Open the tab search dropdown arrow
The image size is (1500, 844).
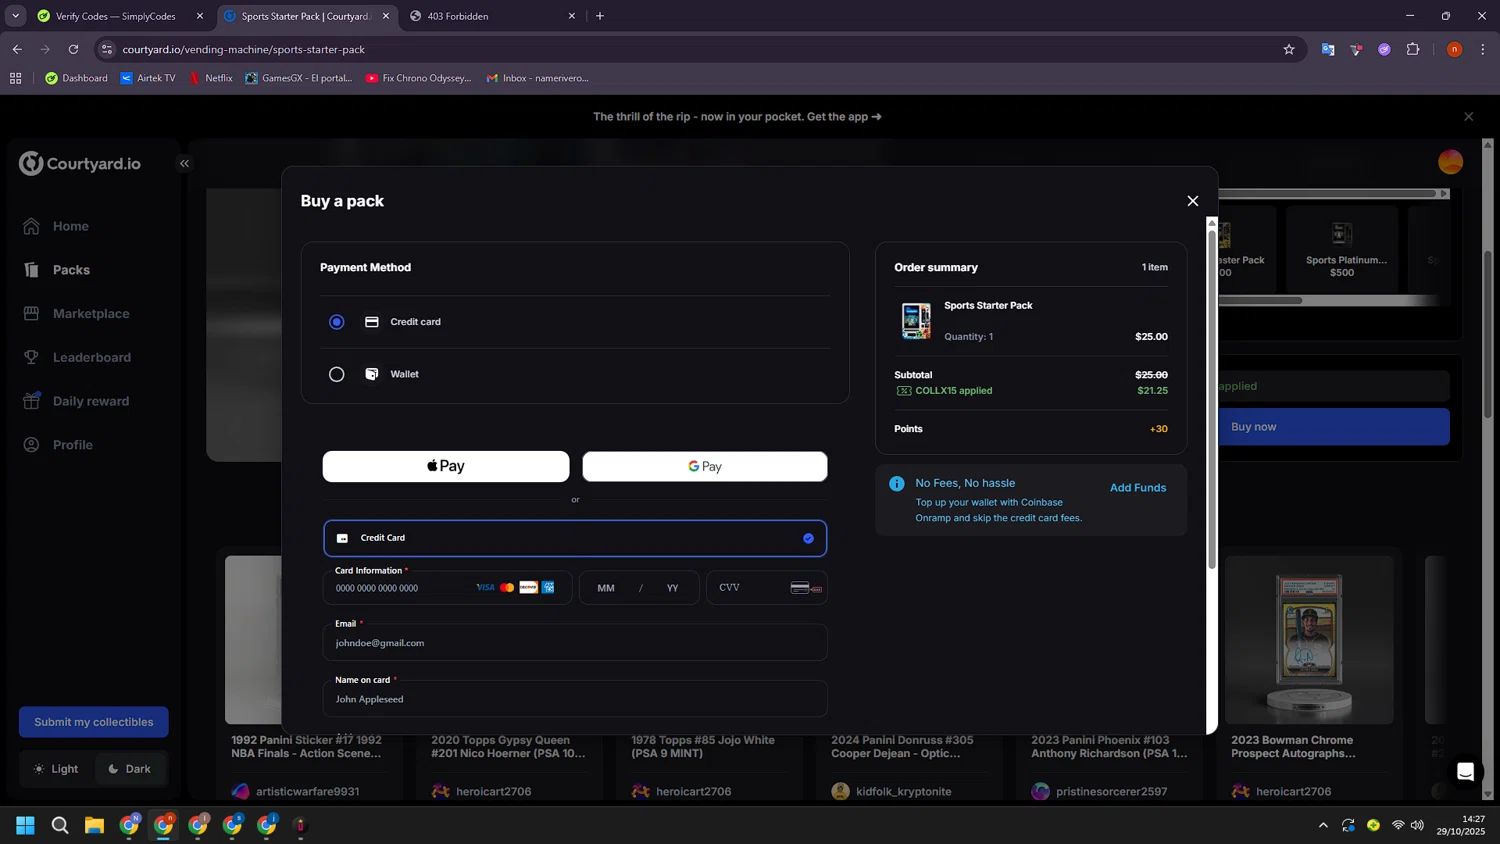[x=15, y=16]
